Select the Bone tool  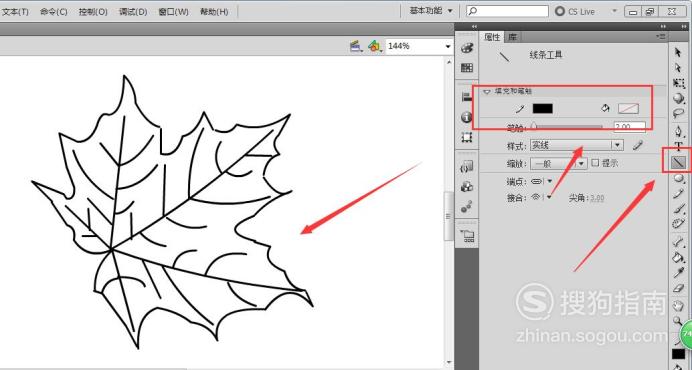(678, 242)
